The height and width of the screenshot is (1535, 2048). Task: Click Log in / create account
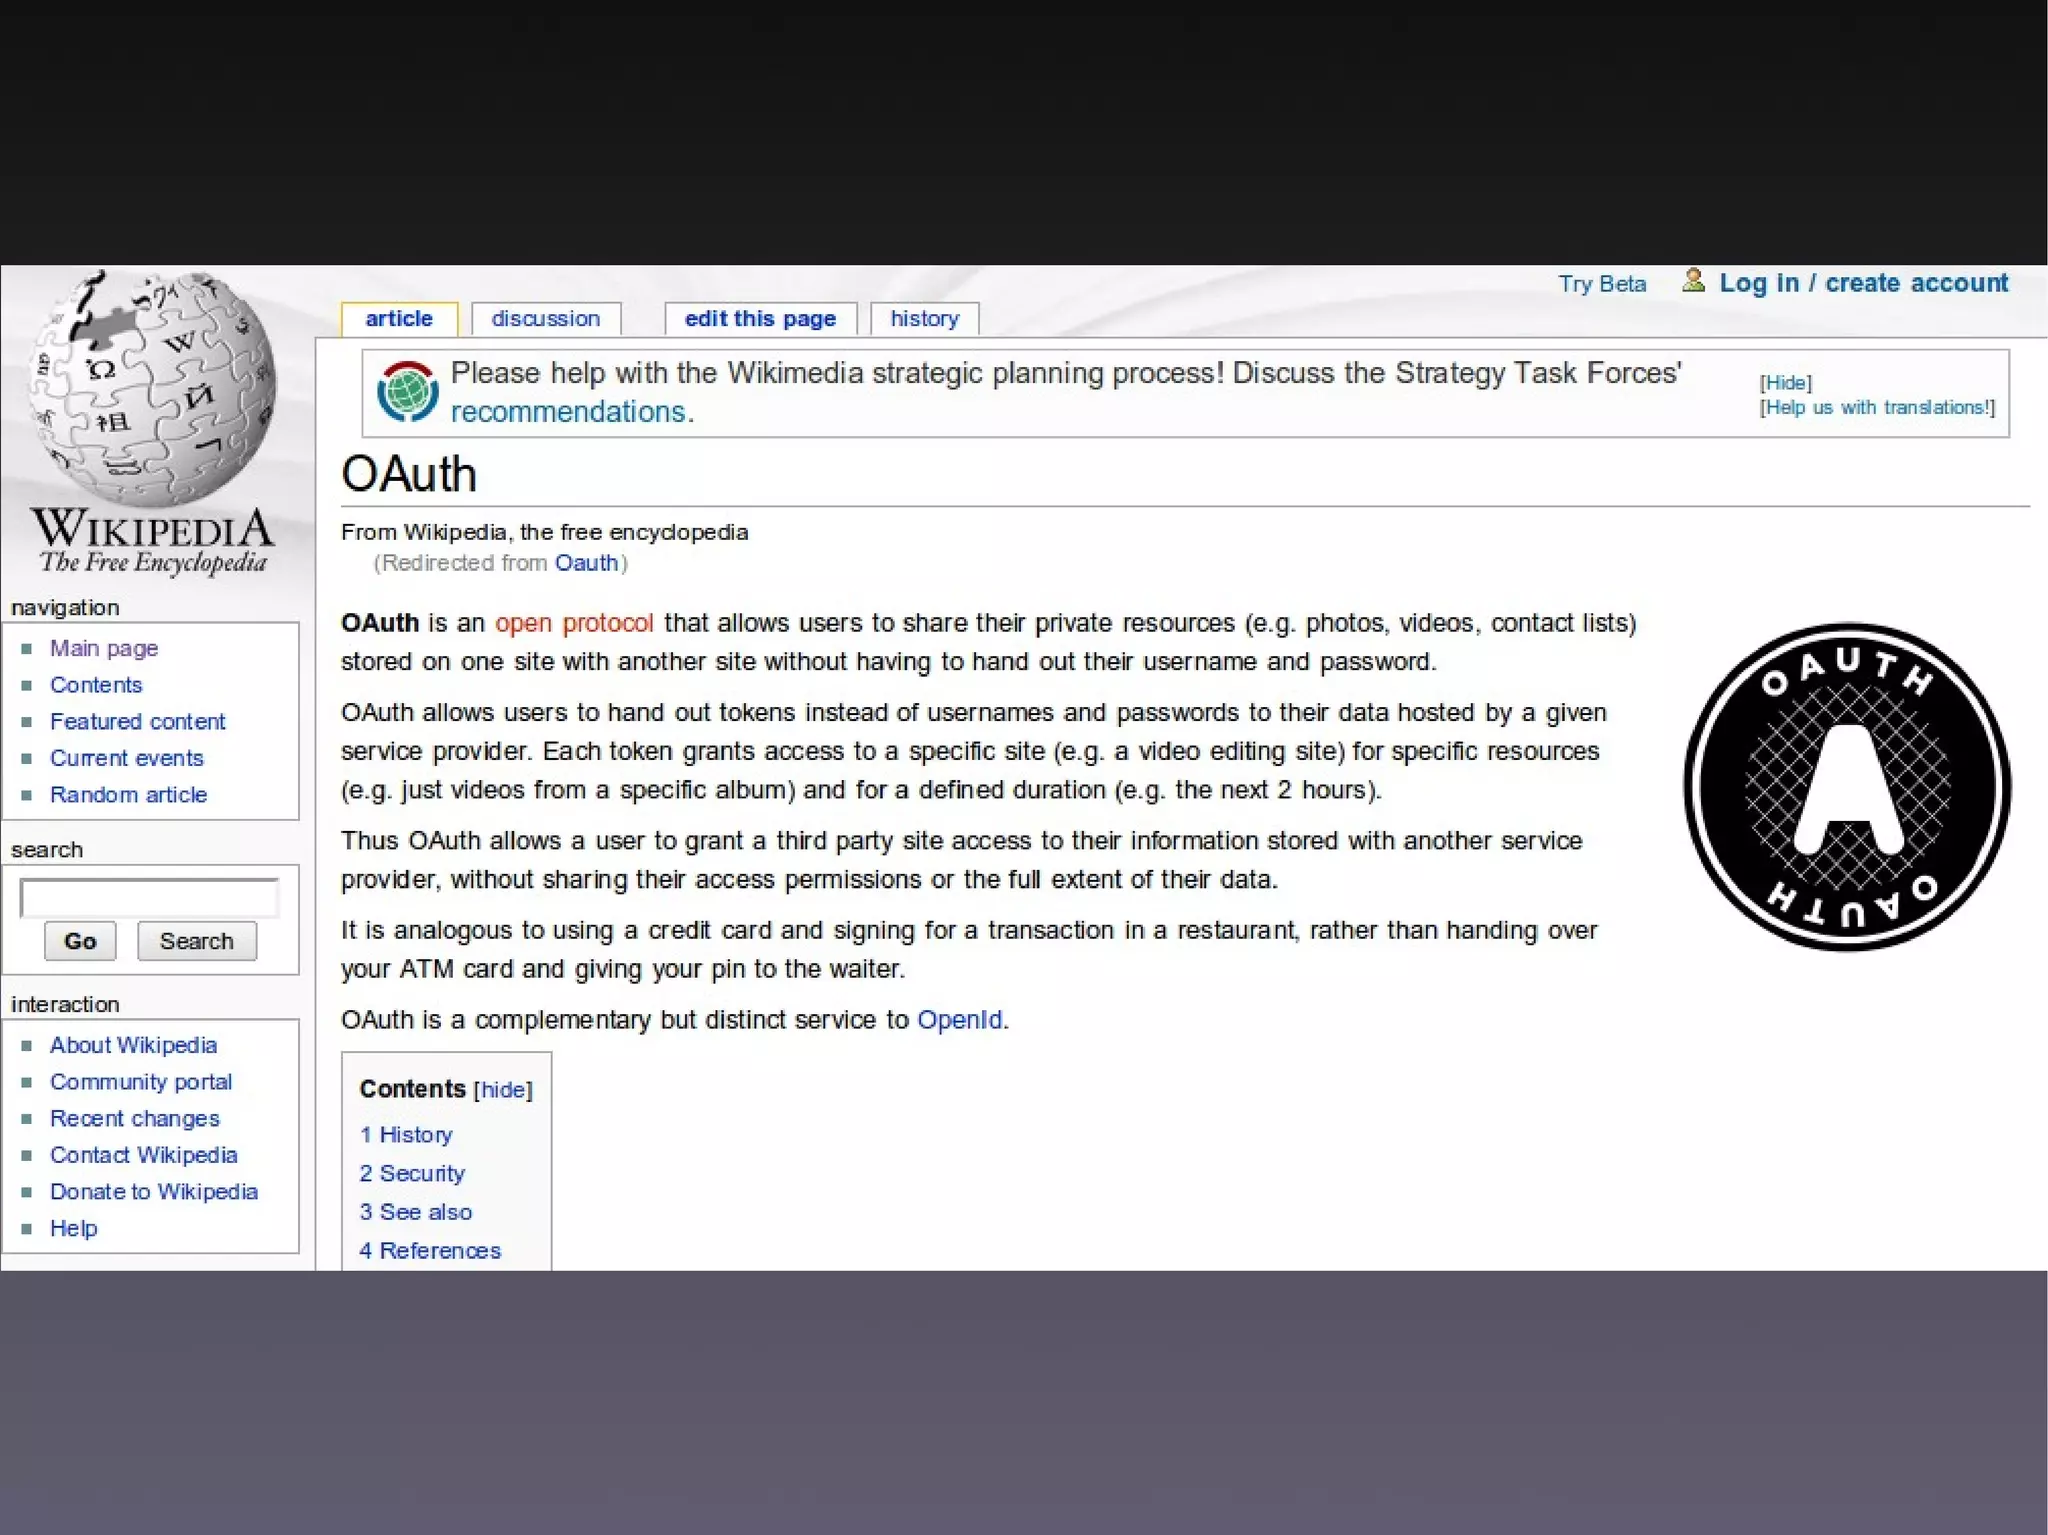coord(1863,283)
